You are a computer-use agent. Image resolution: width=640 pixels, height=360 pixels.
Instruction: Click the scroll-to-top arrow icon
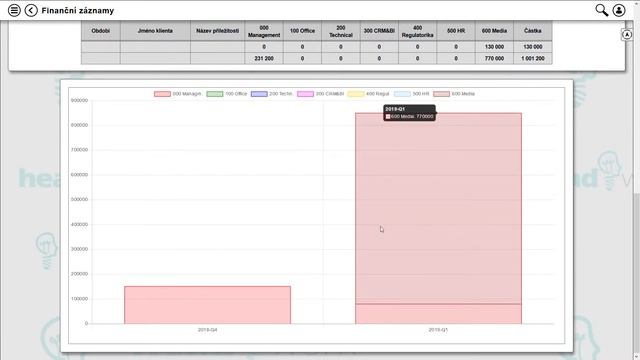point(627,35)
